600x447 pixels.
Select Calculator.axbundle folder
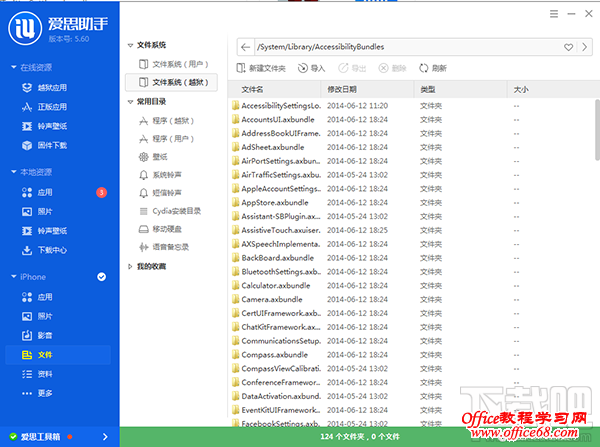coord(276,285)
